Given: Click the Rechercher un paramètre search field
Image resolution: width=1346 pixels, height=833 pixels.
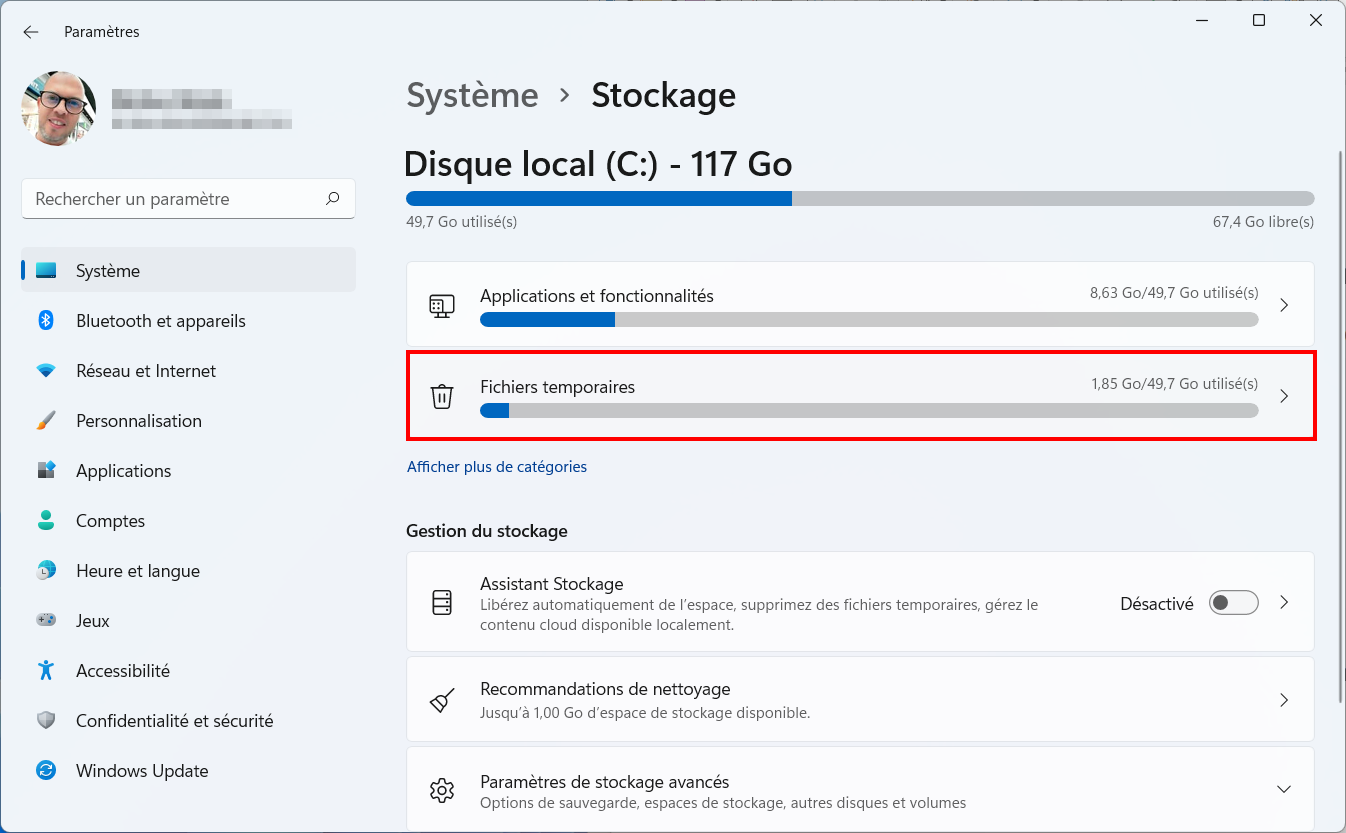Looking at the screenshot, I should (188, 199).
